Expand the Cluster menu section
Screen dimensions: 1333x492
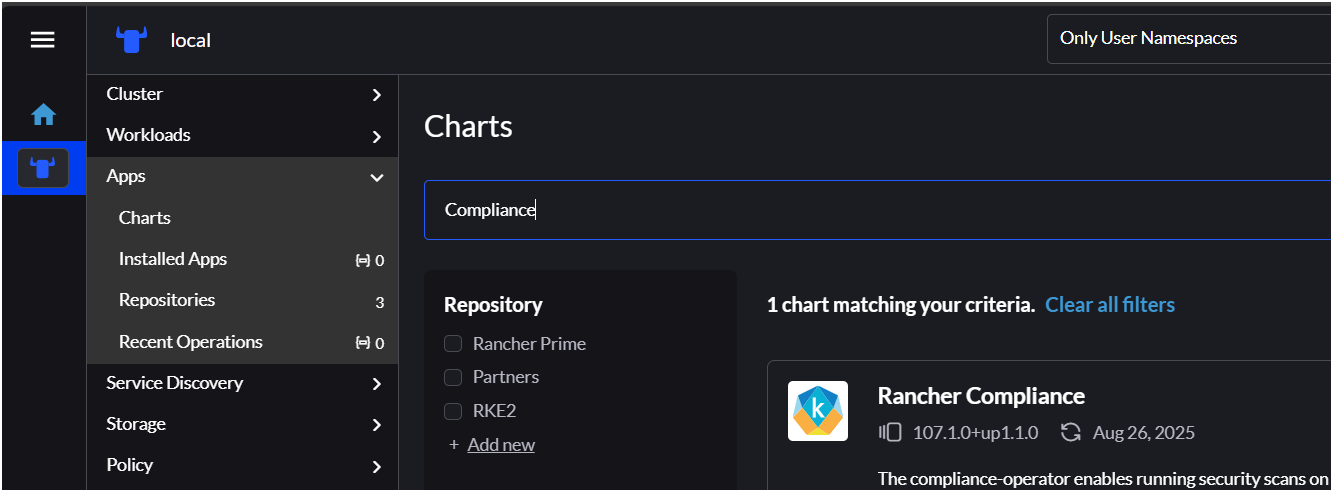tap(376, 95)
